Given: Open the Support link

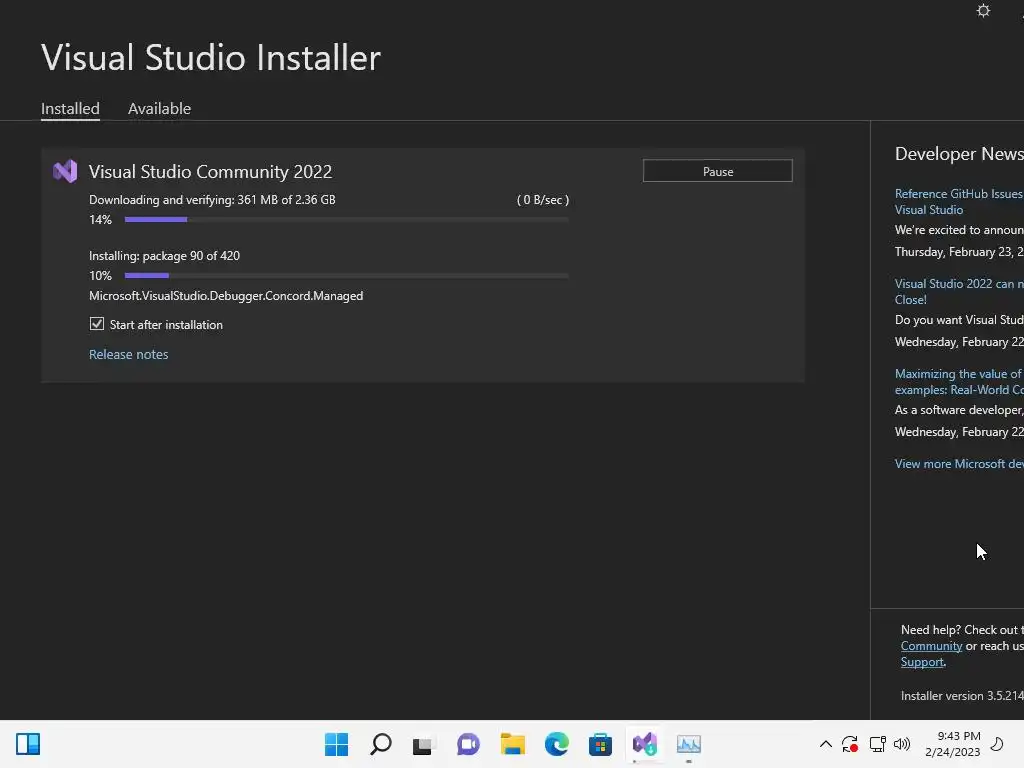Looking at the screenshot, I should [922, 662].
